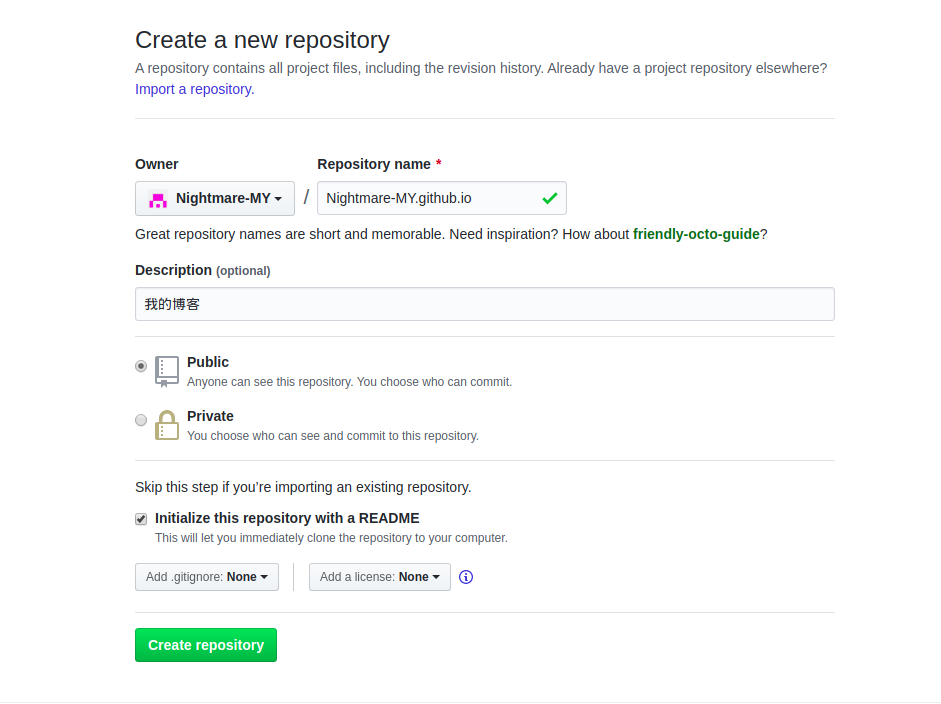Expand the Add .gitignore dropdown

tap(207, 577)
